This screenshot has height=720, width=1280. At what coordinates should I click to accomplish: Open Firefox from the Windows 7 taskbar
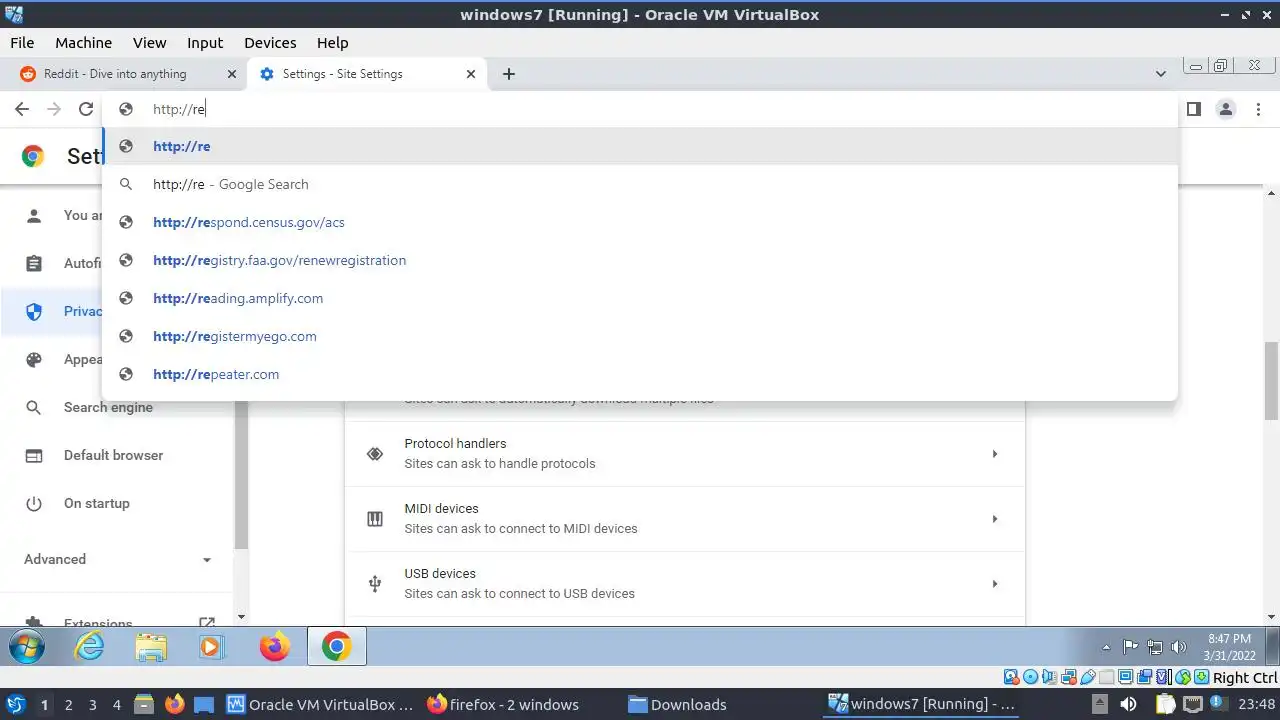point(274,647)
